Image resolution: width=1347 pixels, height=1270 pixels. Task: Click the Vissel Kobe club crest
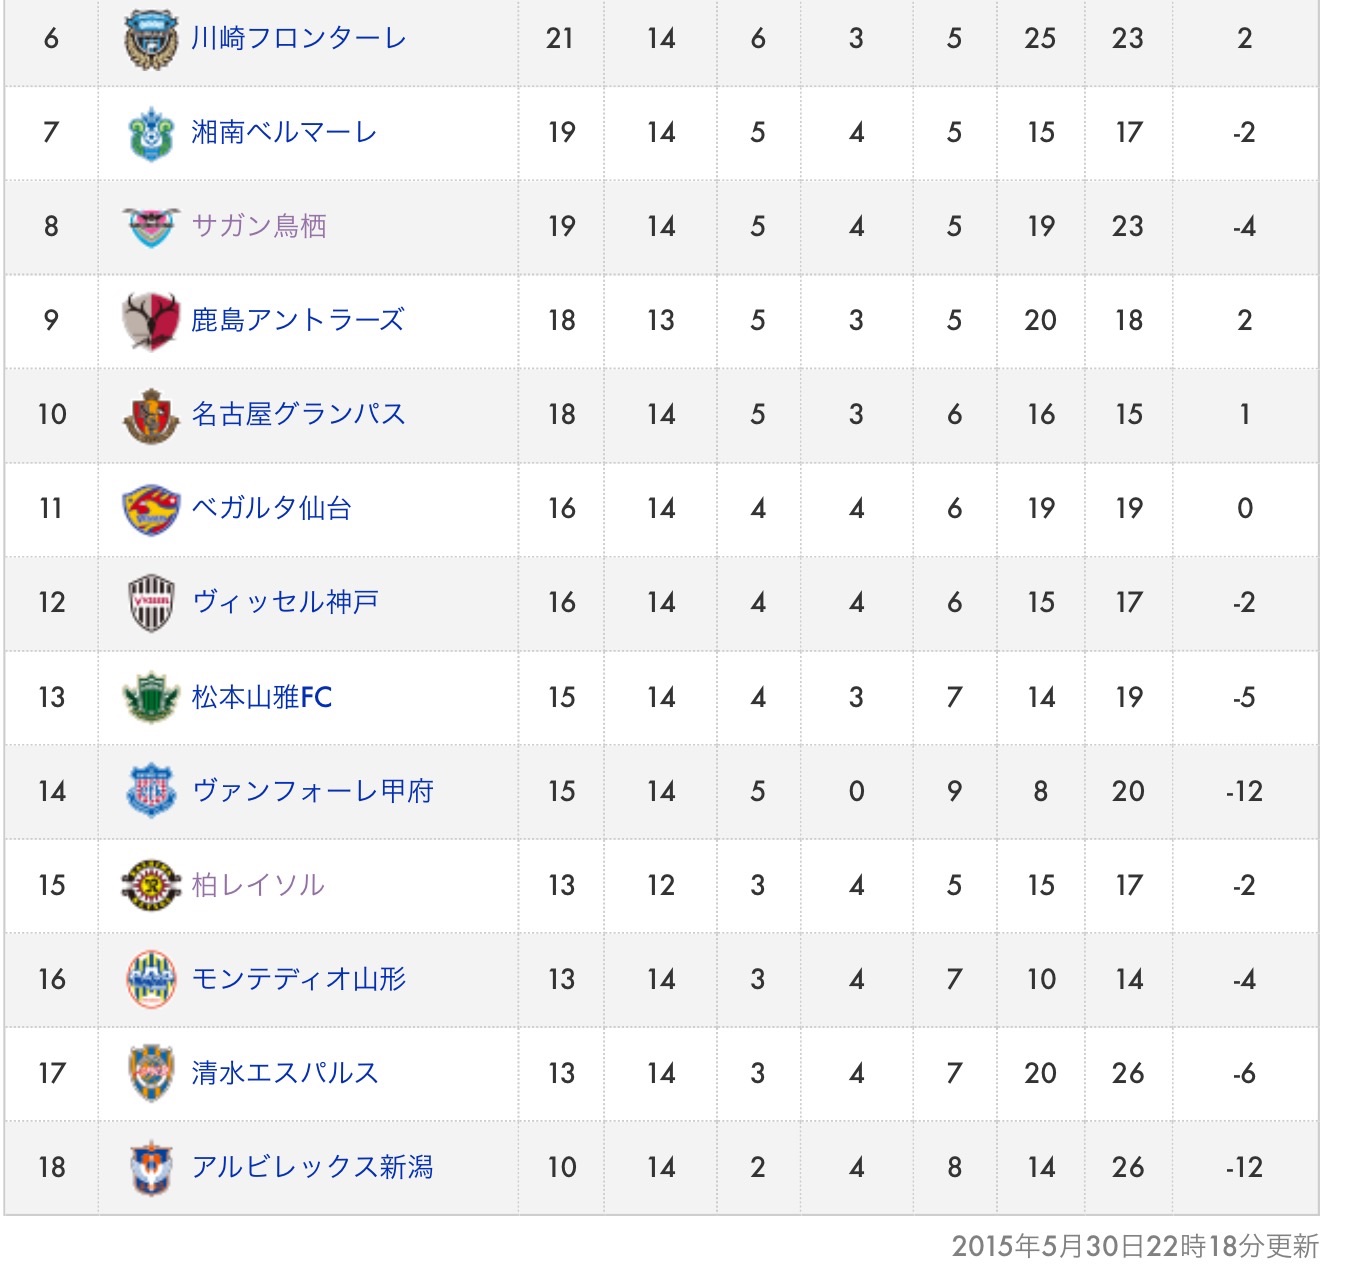coord(151,603)
